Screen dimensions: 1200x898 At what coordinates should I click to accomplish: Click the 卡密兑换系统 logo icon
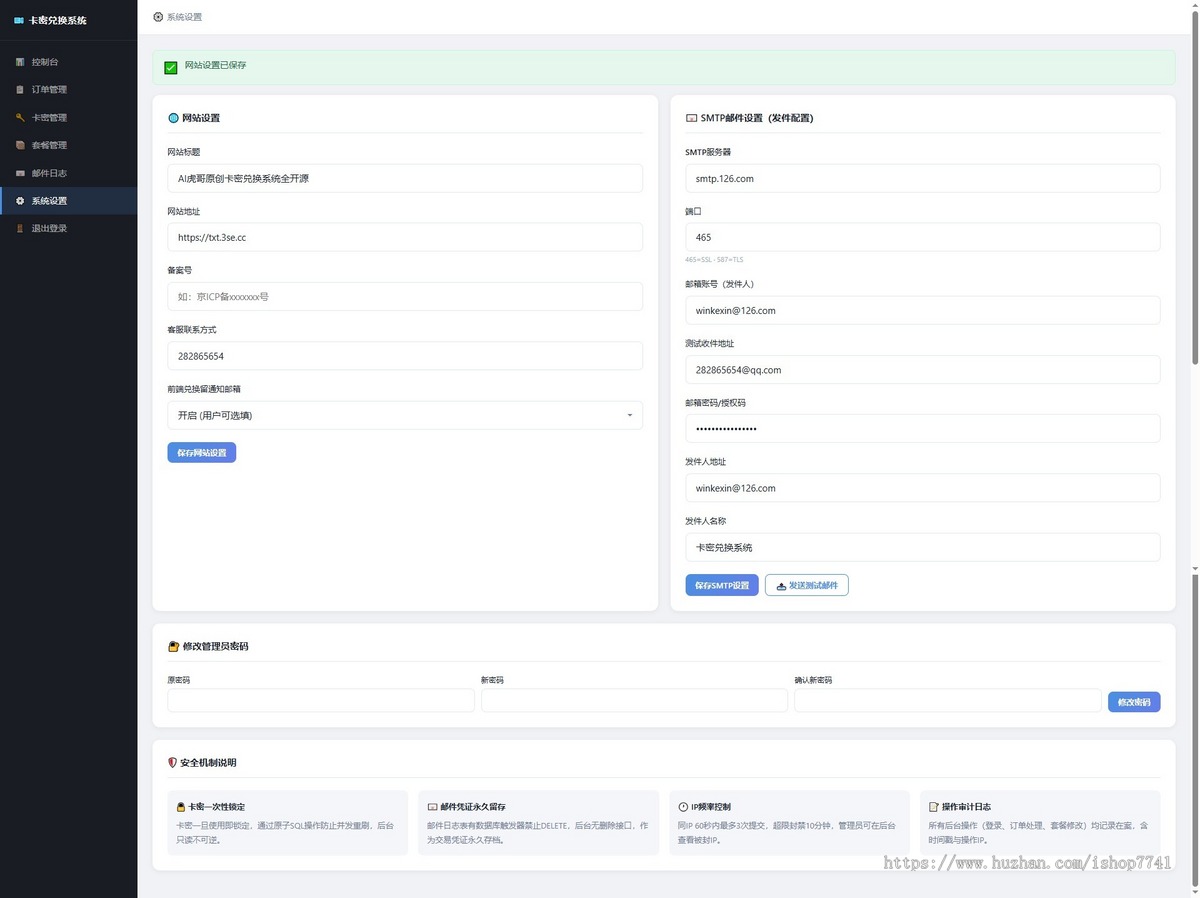tap(19, 20)
